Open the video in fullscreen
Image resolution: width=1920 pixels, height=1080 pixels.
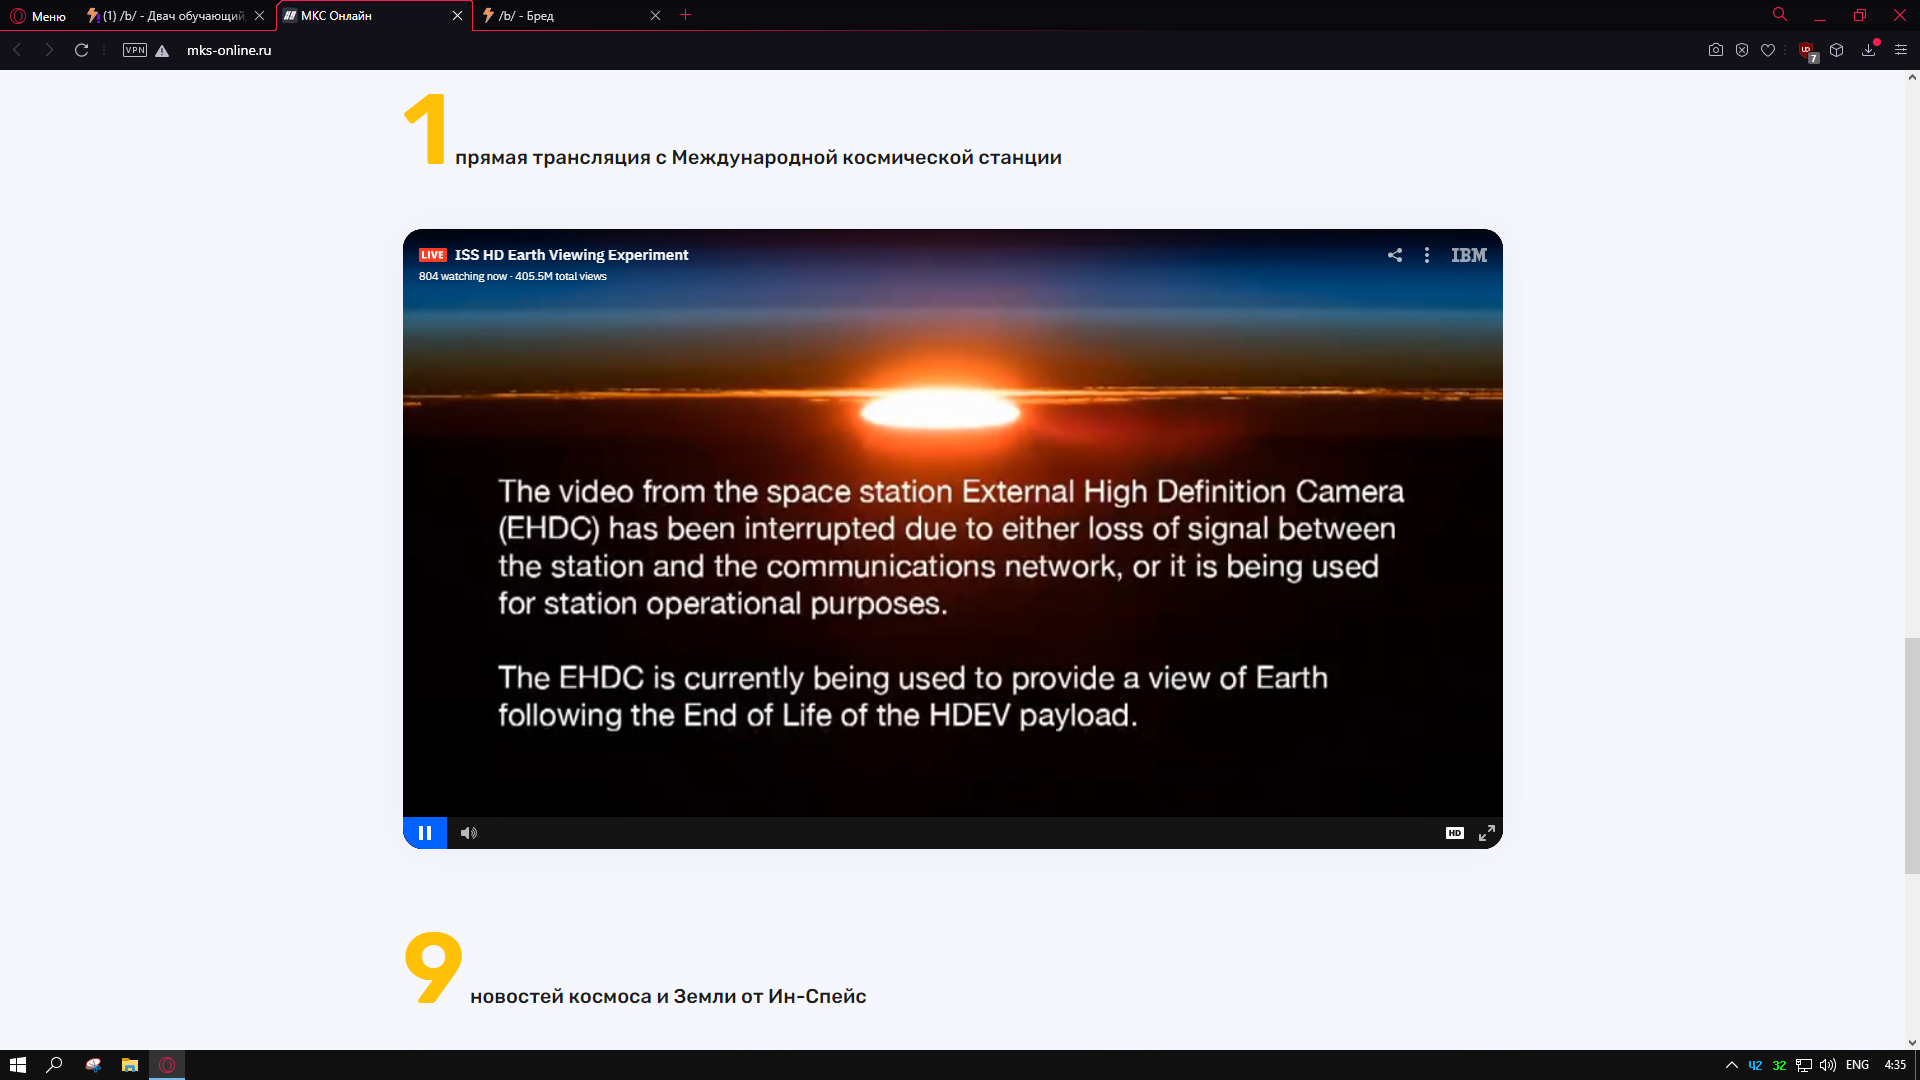1487,833
